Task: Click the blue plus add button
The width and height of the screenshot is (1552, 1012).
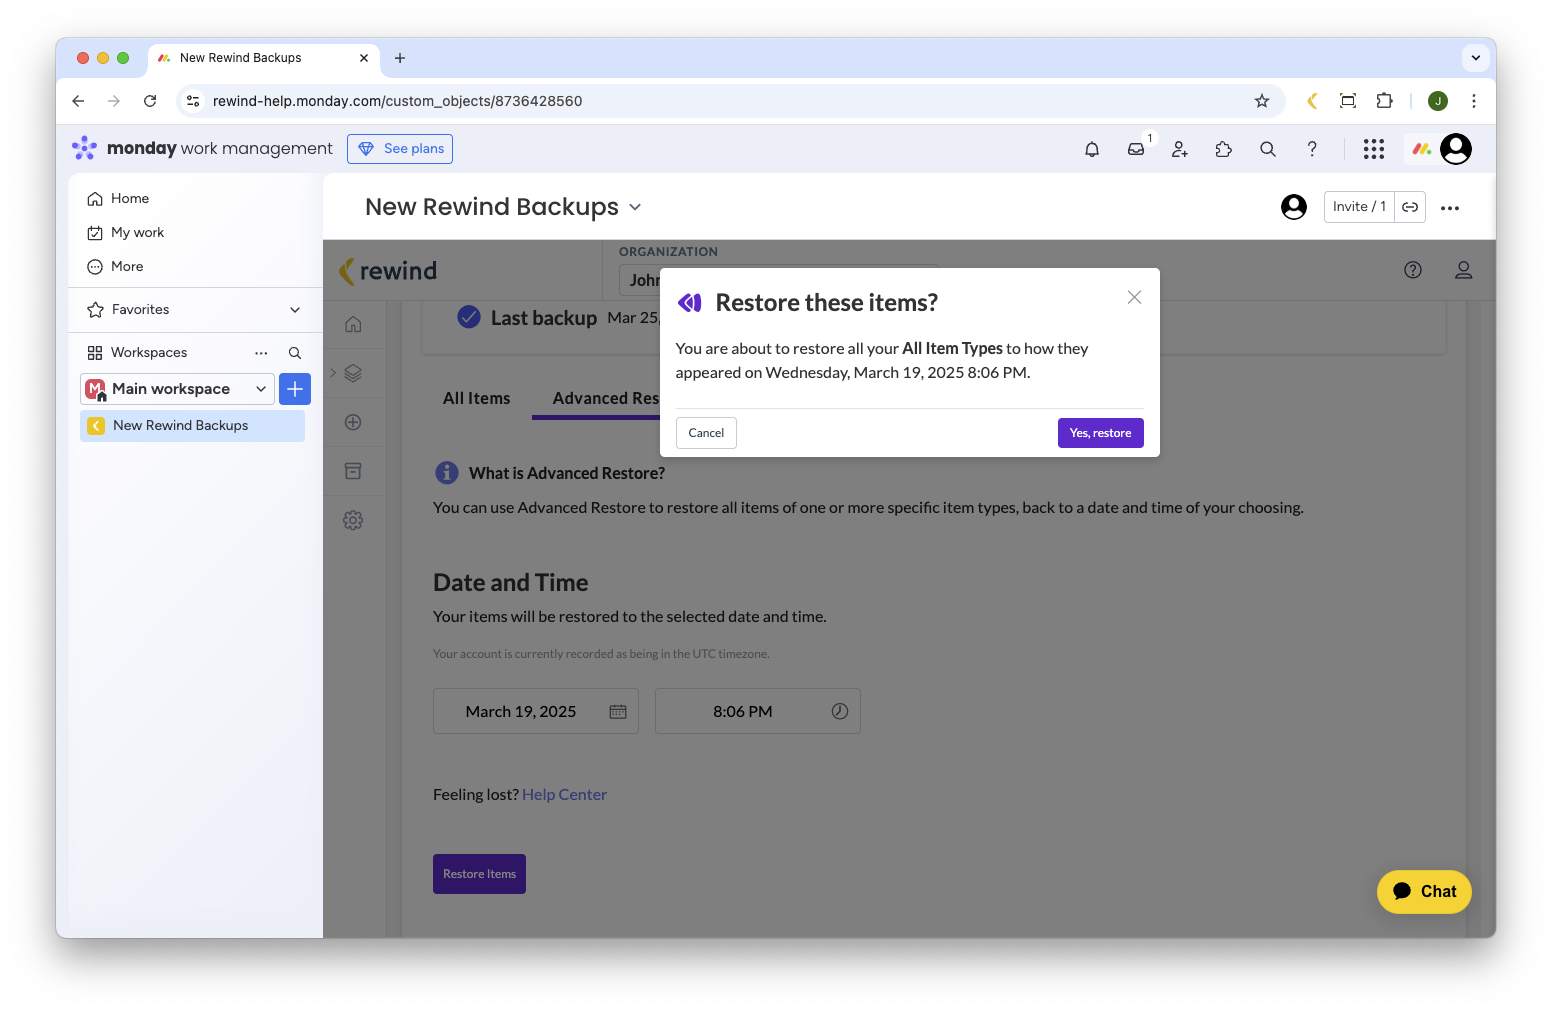Action: pyautogui.click(x=295, y=389)
